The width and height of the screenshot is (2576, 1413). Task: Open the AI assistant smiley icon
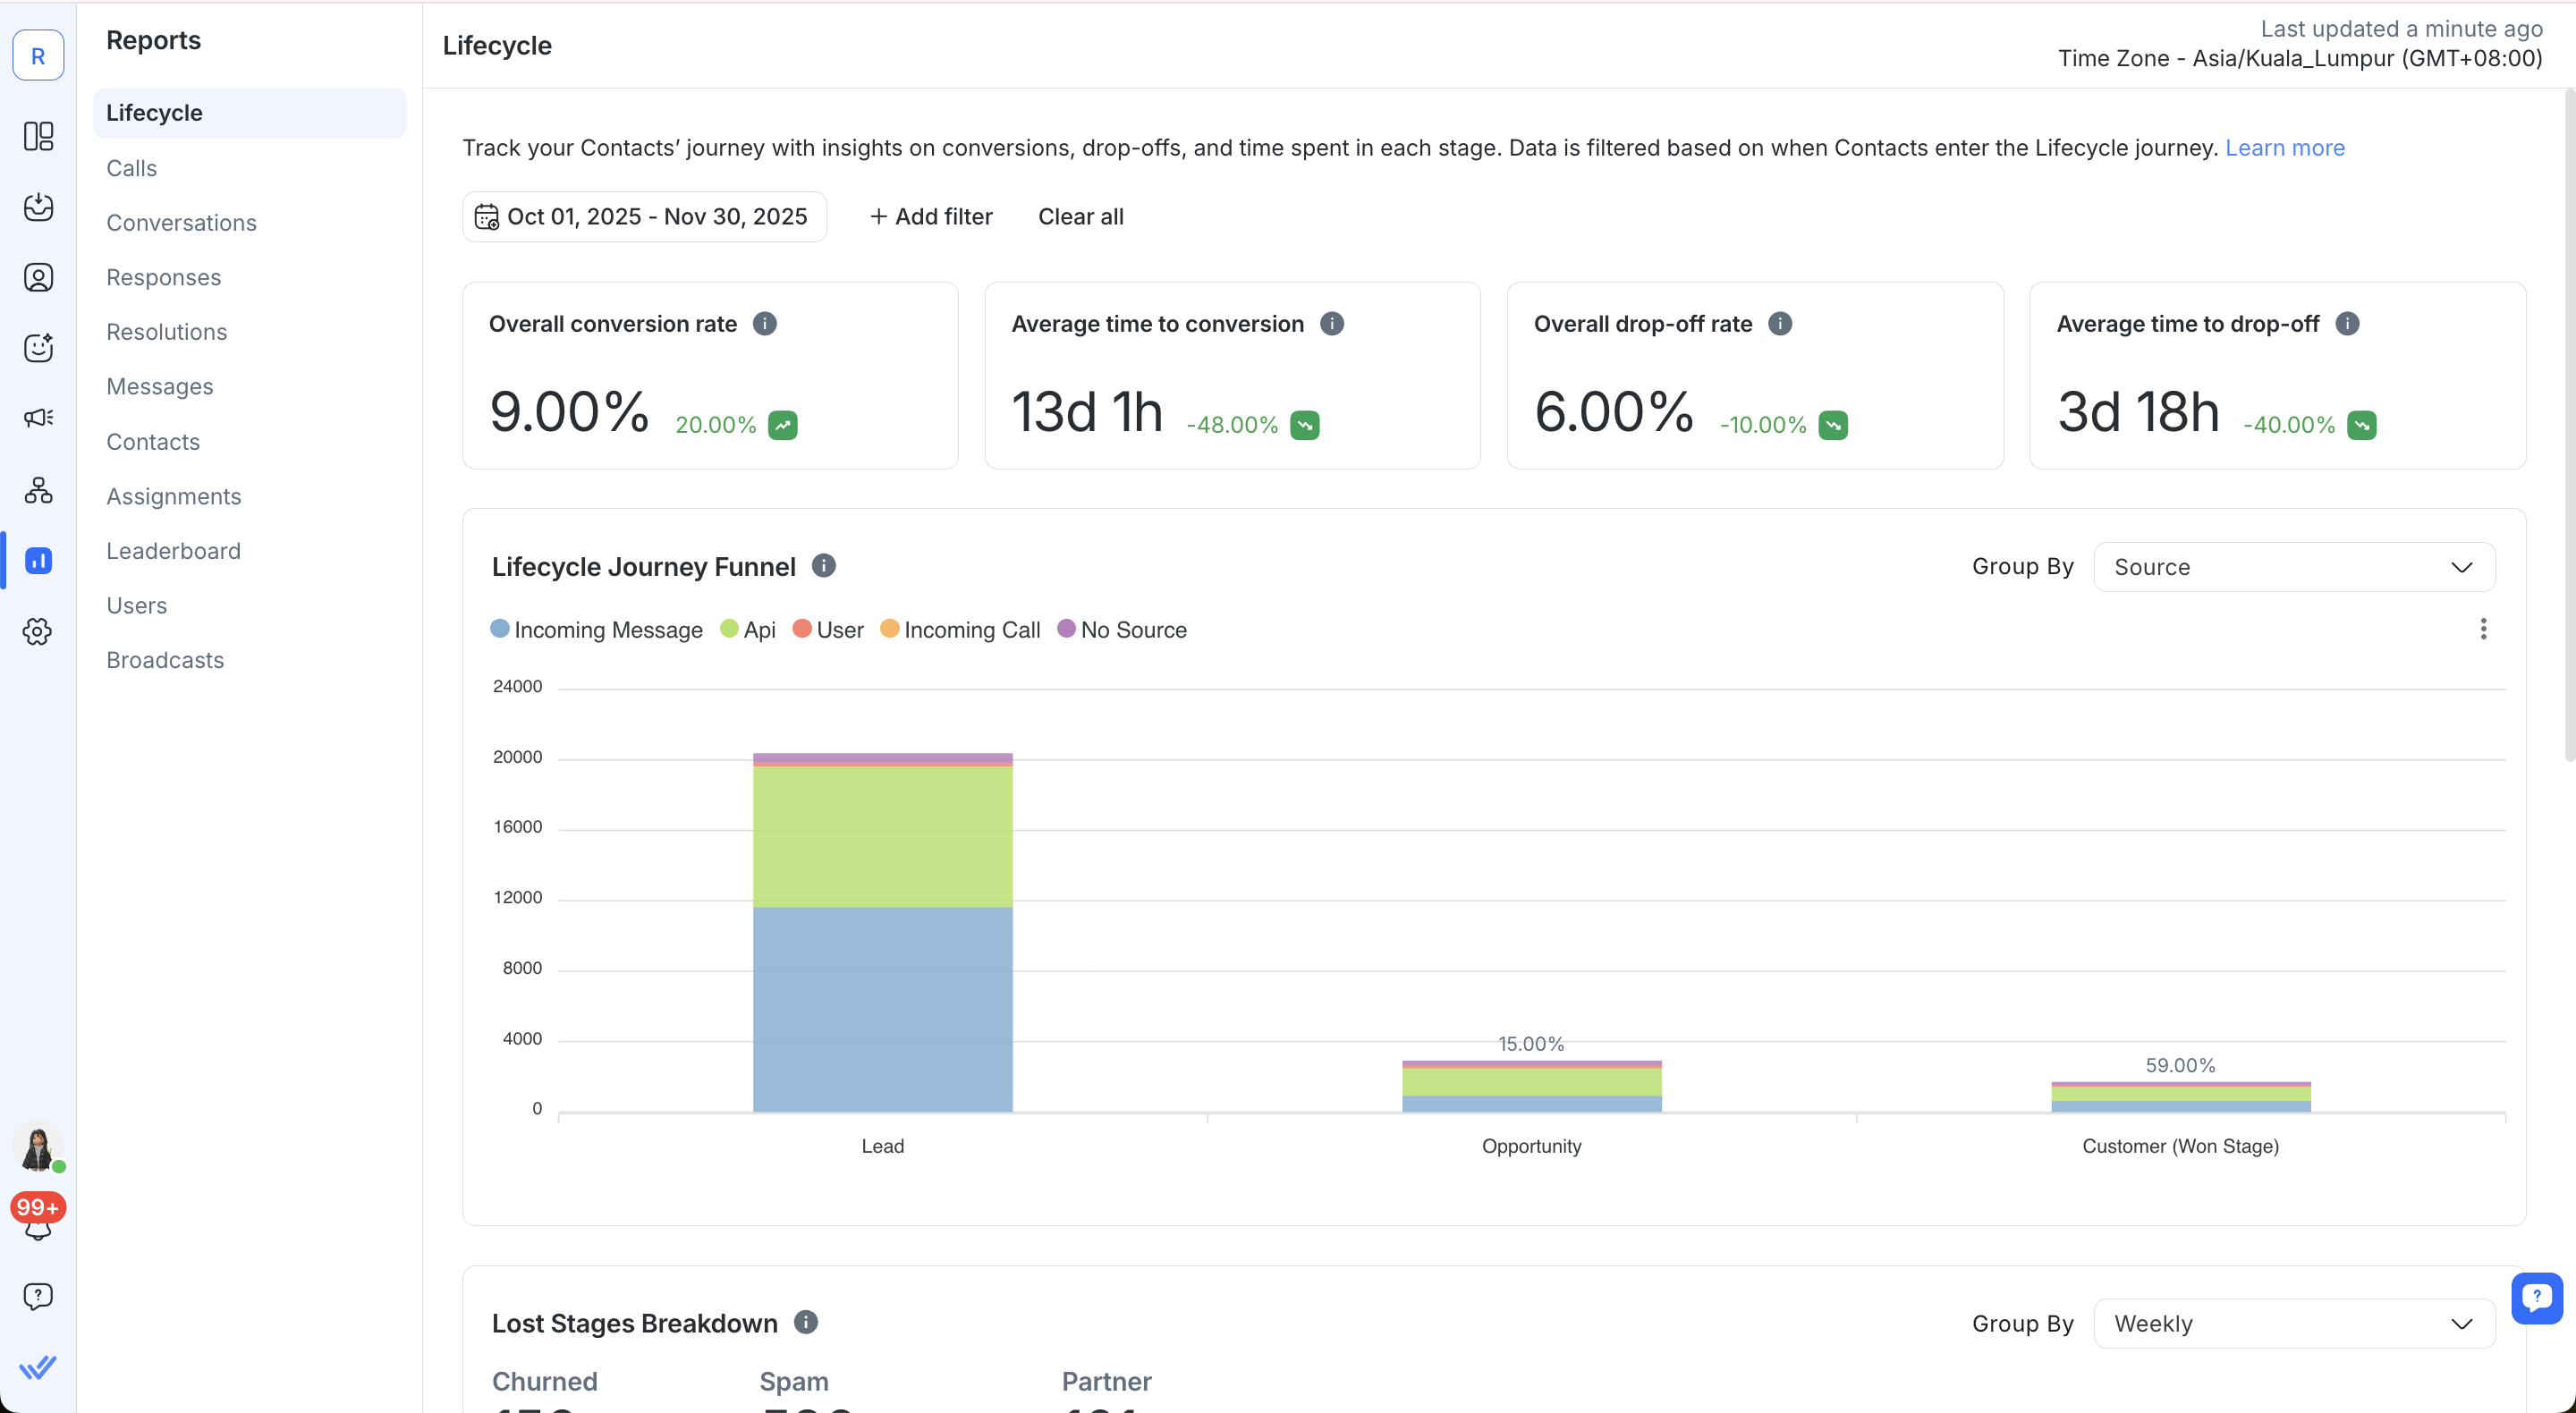coord(39,348)
